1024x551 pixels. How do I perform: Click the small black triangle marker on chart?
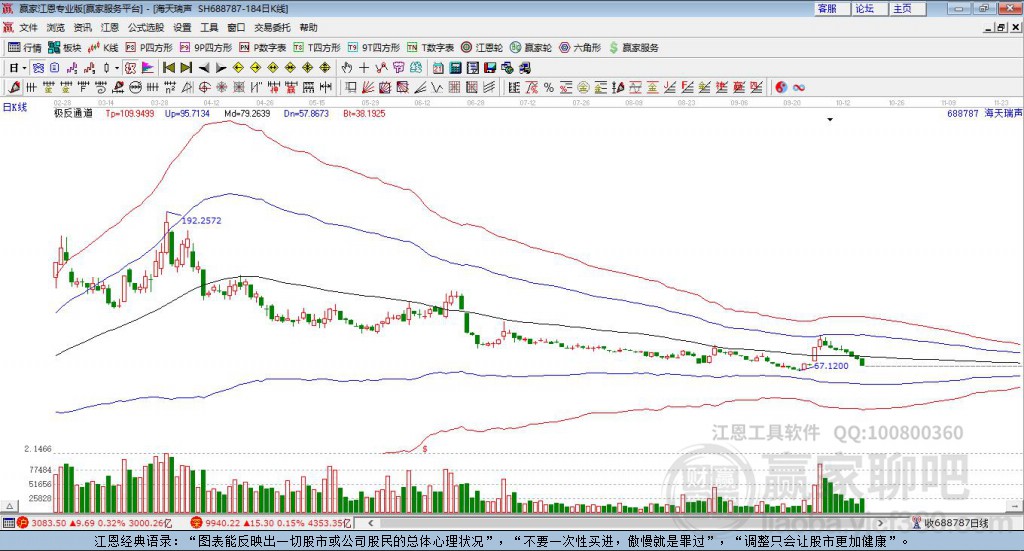pyautogui.click(x=830, y=119)
